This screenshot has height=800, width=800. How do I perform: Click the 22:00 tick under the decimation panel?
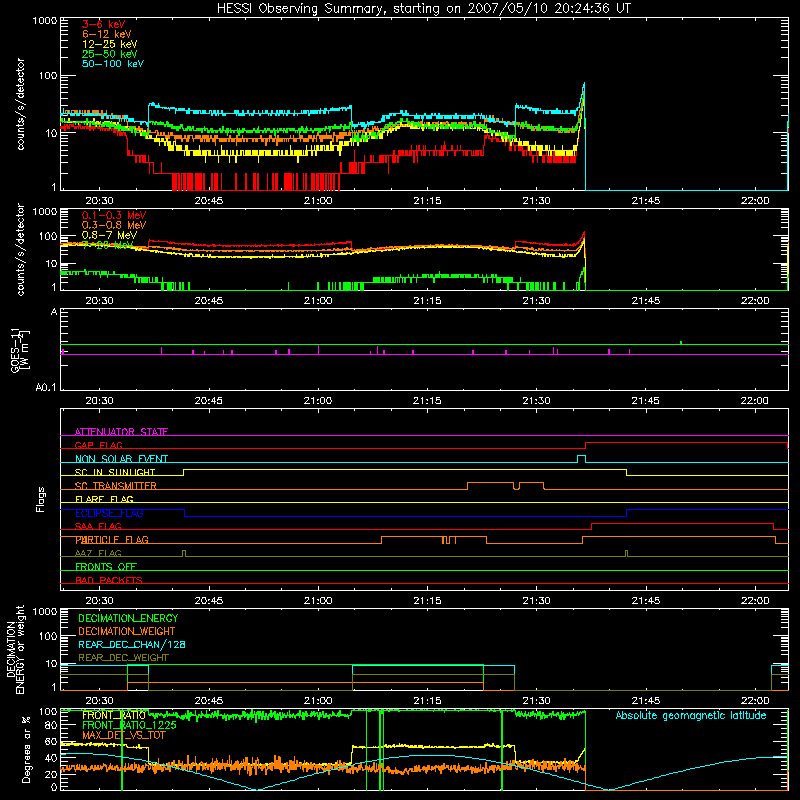(755, 701)
